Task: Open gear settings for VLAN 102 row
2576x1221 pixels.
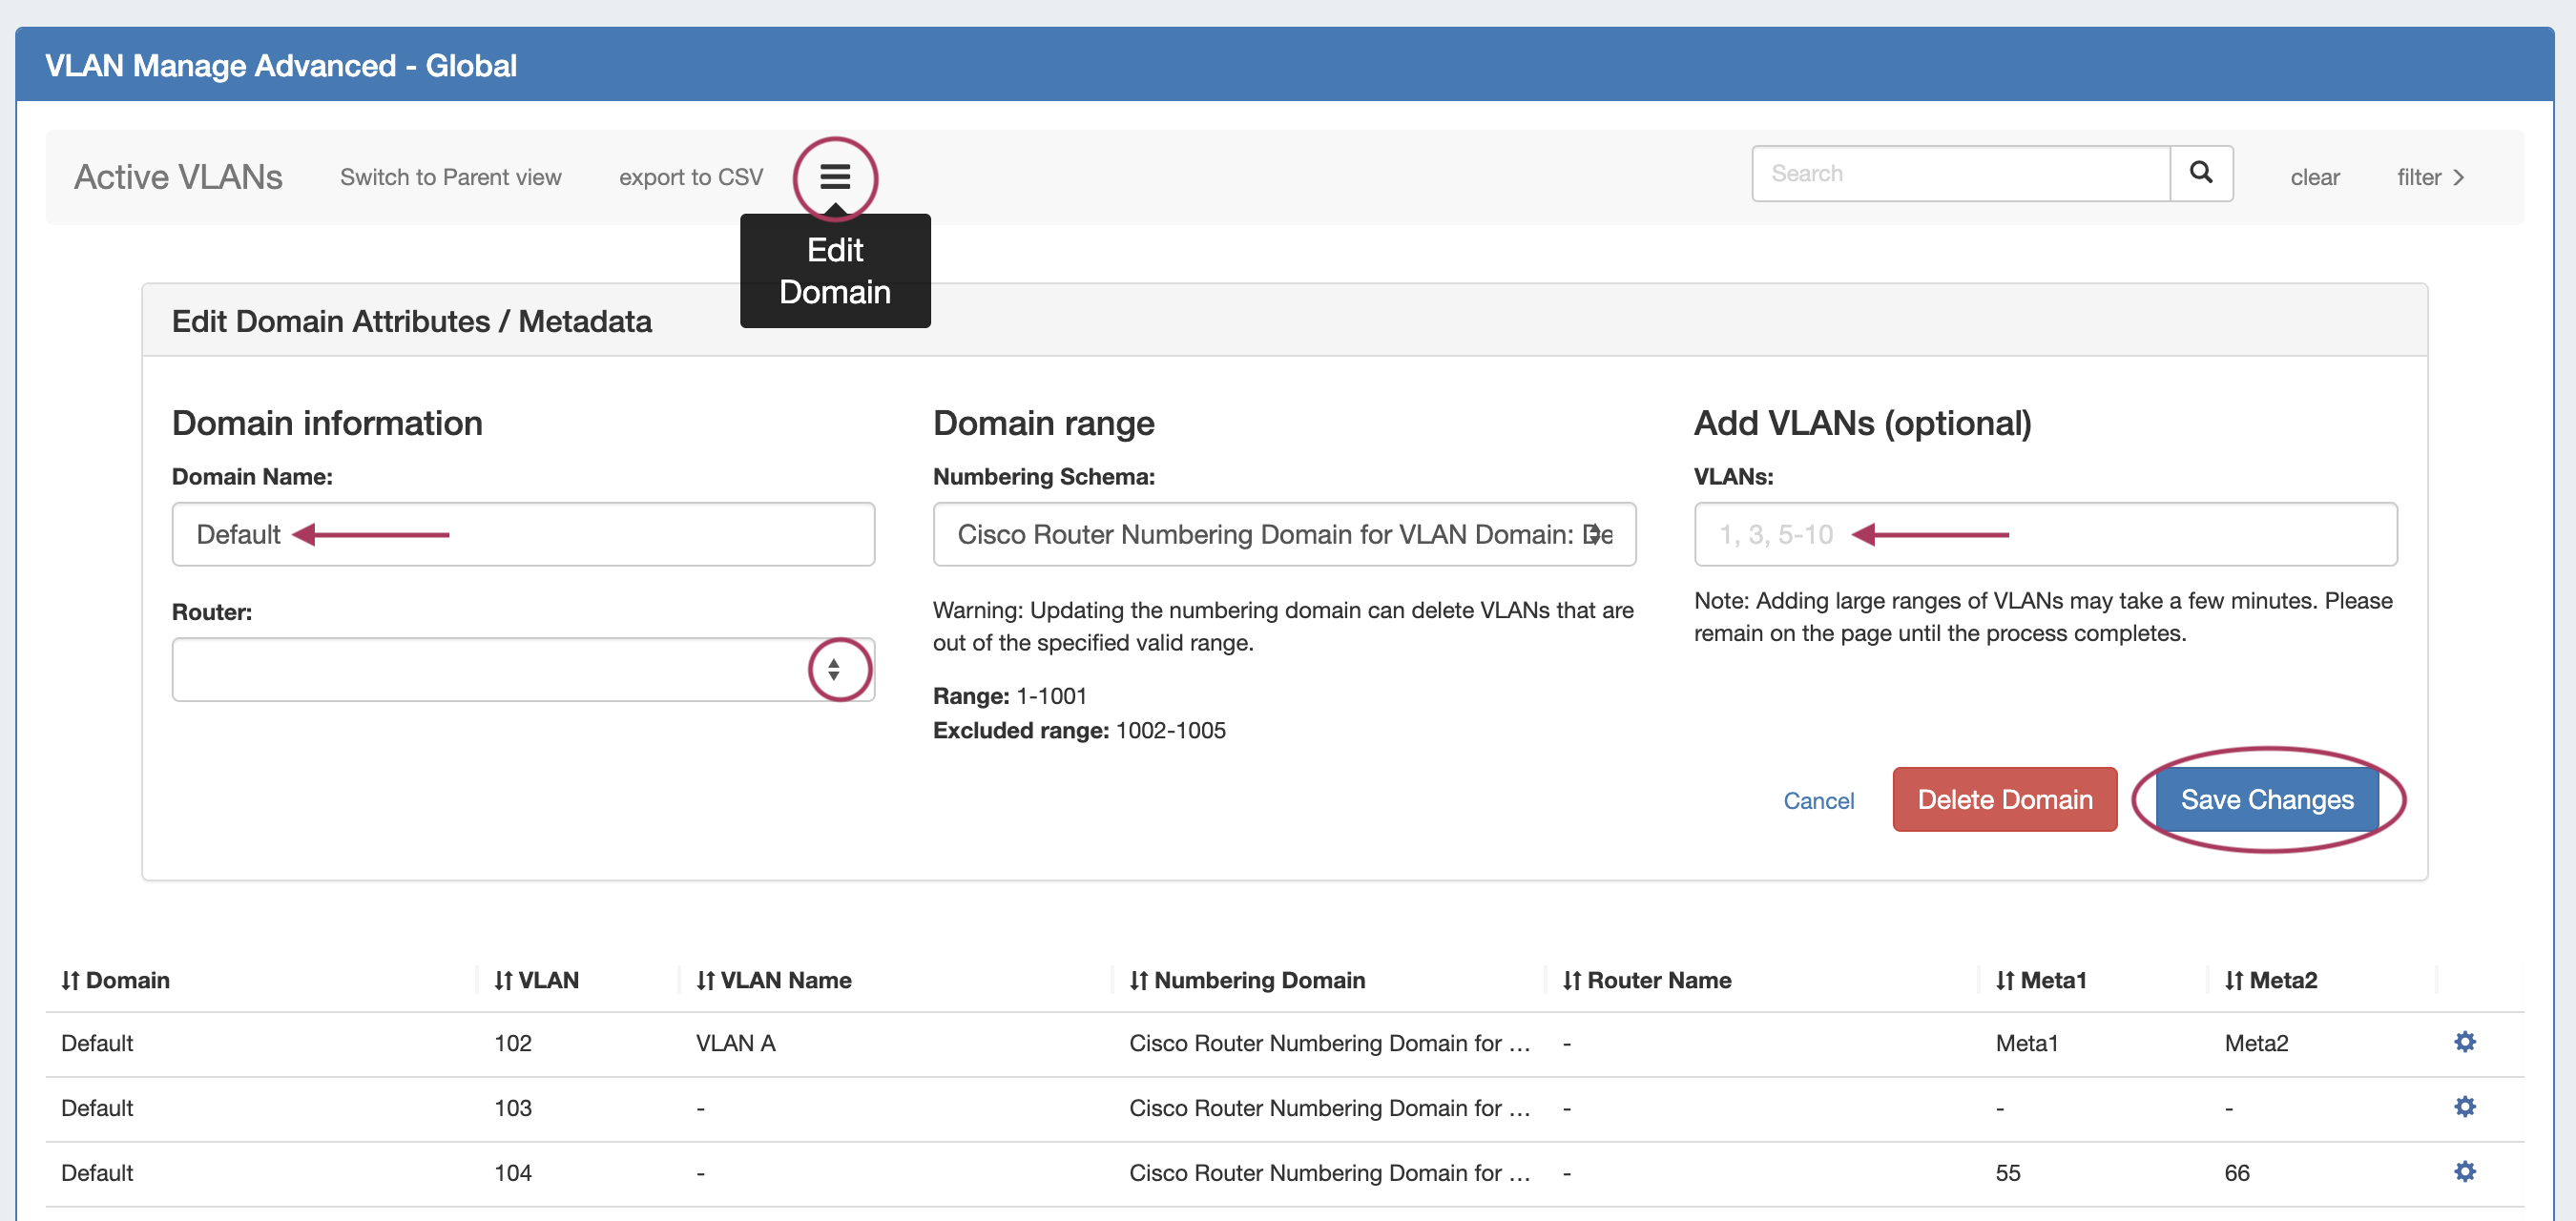Action: (2464, 1042)
